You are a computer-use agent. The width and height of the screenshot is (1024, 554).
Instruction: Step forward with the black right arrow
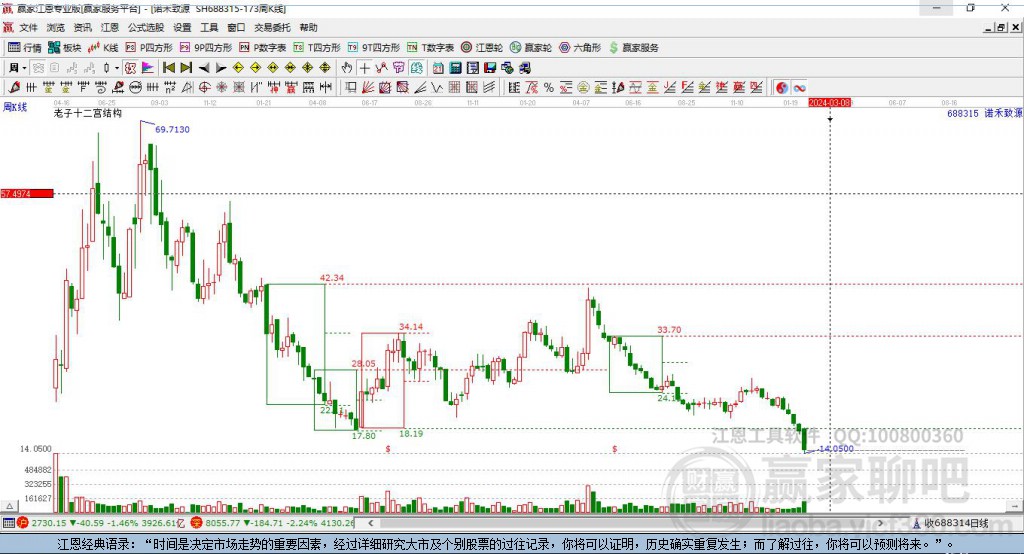coord(221,68)
